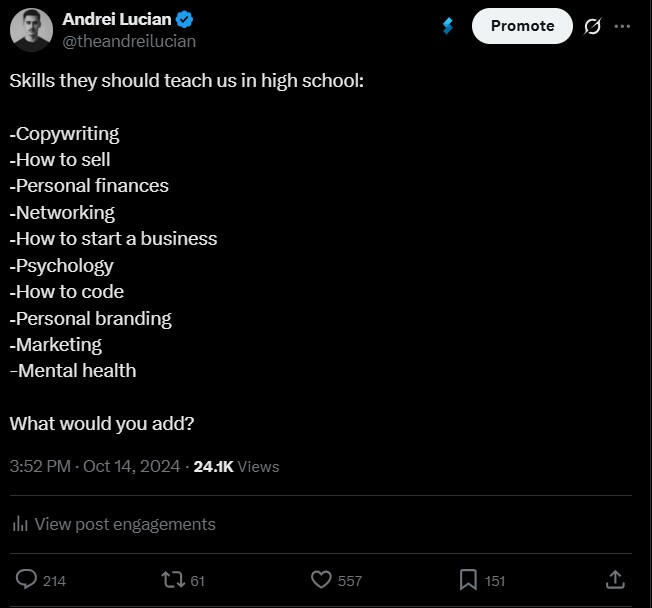
Task: Open View post engagements
Action: pos(124,524)
